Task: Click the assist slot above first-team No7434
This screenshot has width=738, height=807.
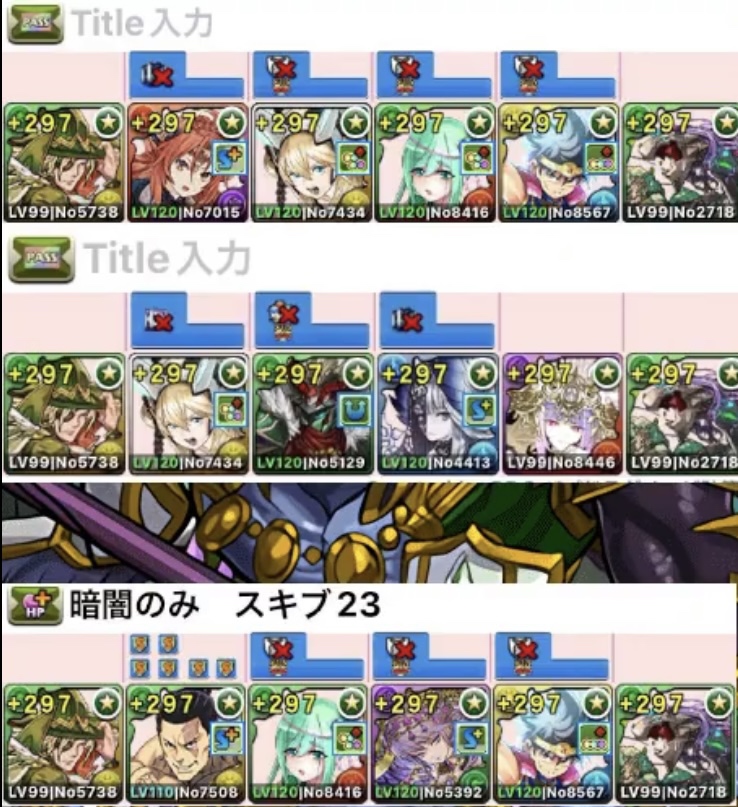Action: [x=310, y=75]
